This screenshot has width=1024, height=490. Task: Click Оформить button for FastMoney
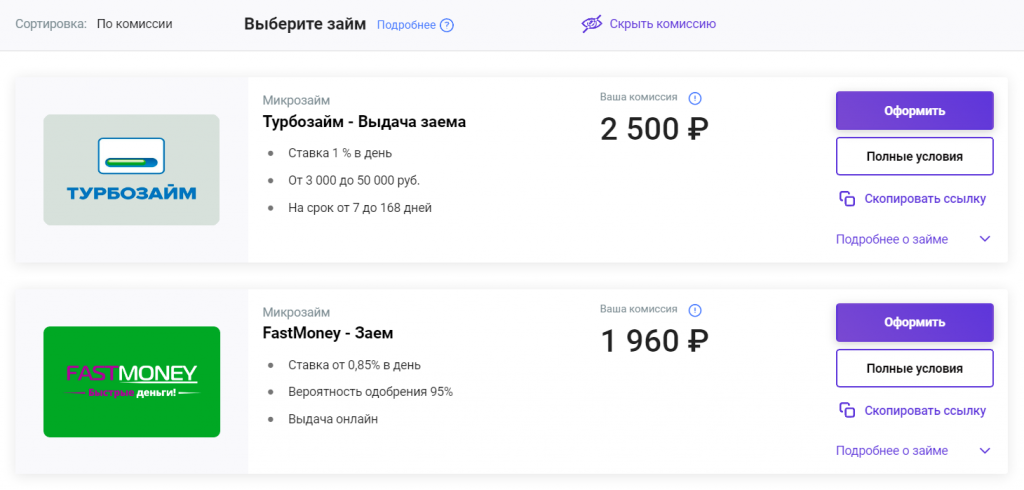[914, 322]
